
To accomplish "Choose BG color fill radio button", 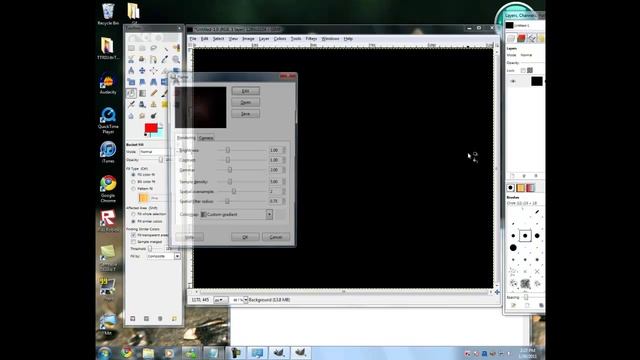I will click(133, 182).
